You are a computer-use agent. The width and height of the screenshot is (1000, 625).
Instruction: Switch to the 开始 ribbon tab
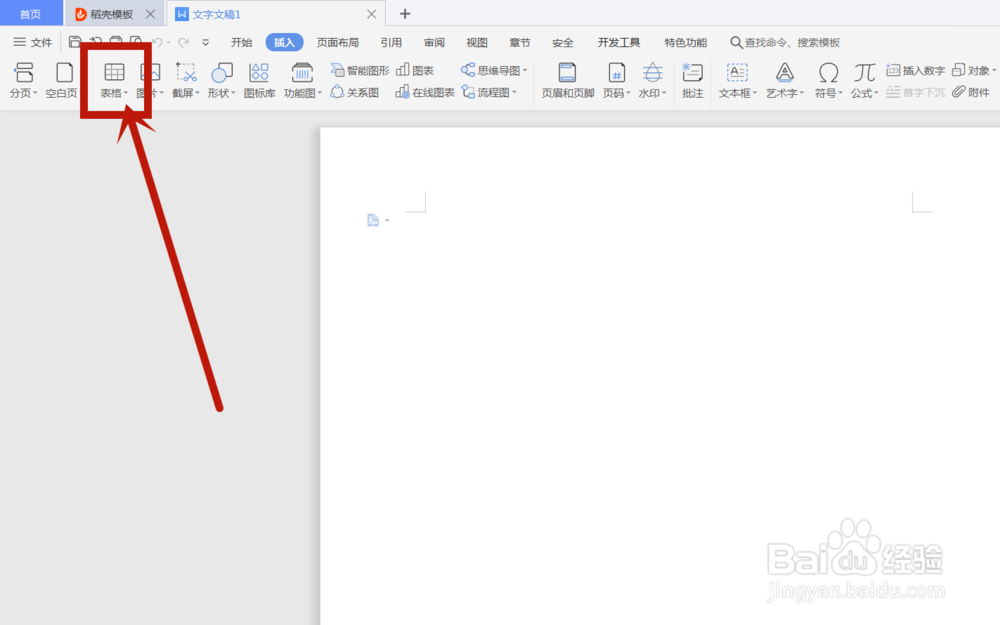(x=242, y=42)
